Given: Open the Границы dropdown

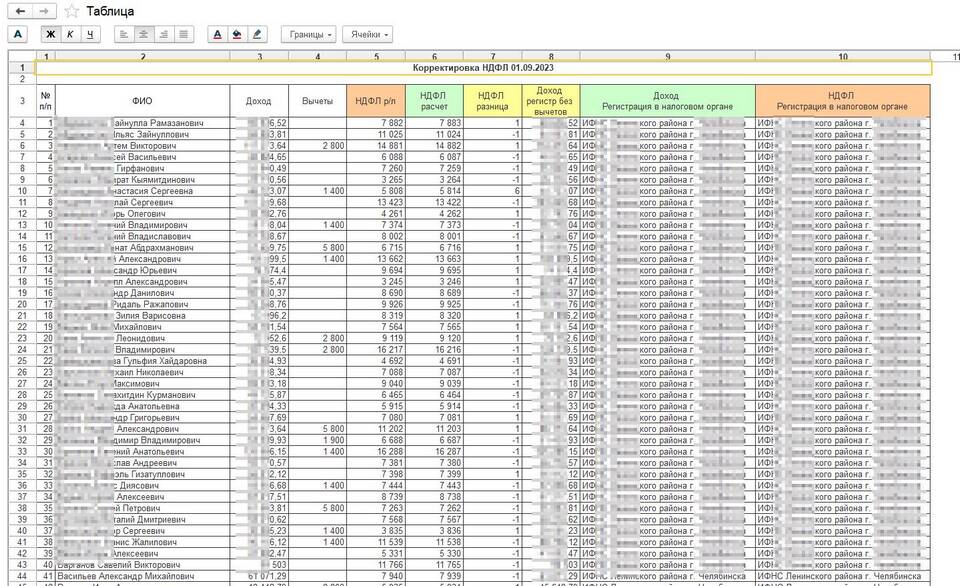Looking at the screenshot, I should (309, 34).
